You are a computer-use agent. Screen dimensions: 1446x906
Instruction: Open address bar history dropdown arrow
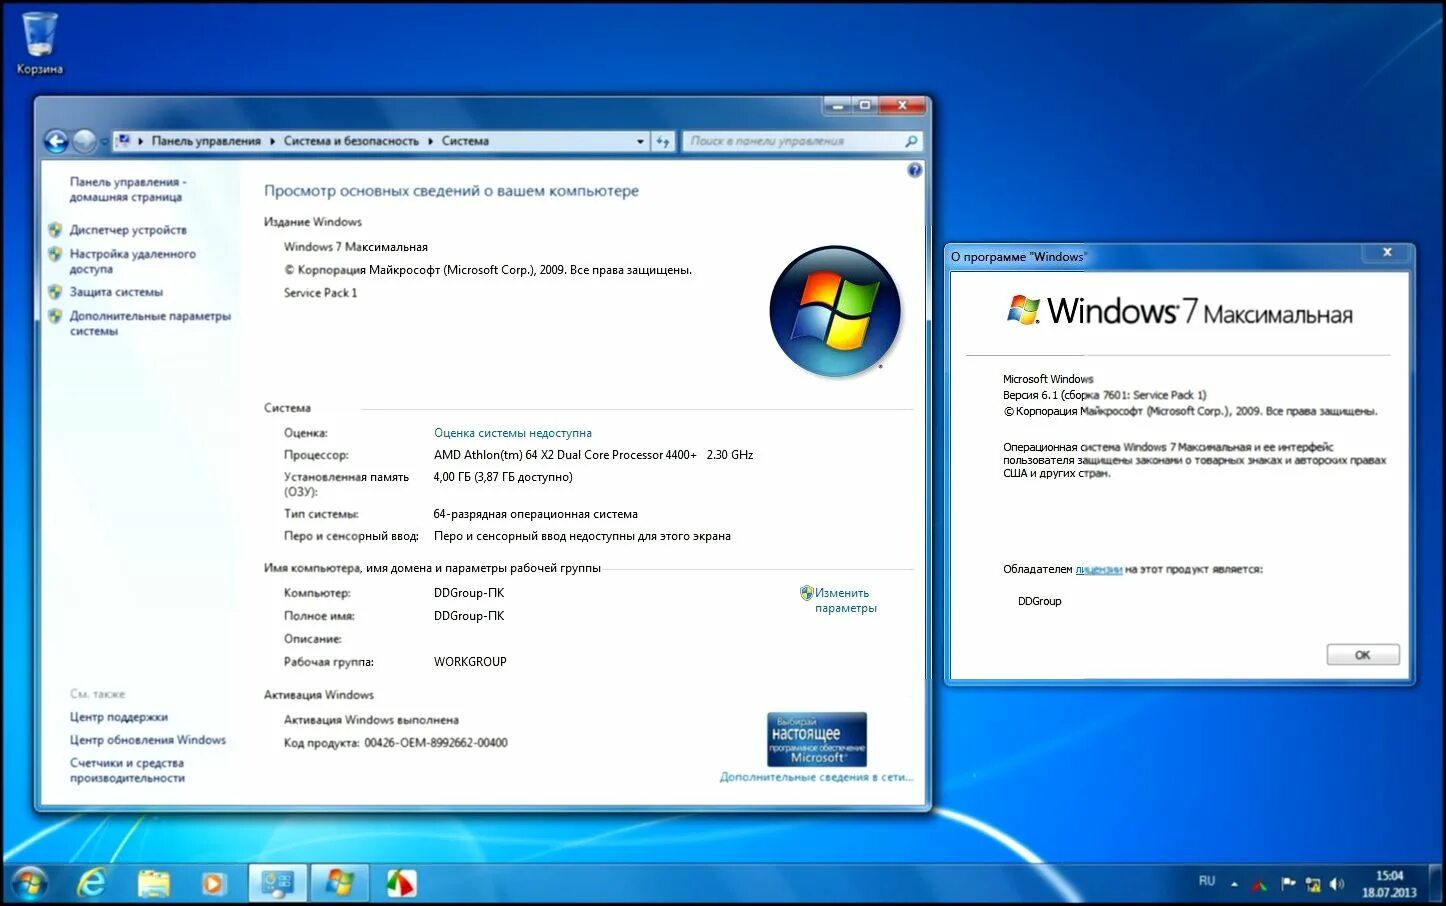pos(640,142)
